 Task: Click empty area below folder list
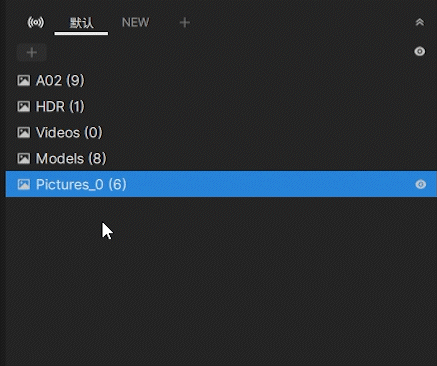pyautogui.click(x=220, y=280)
